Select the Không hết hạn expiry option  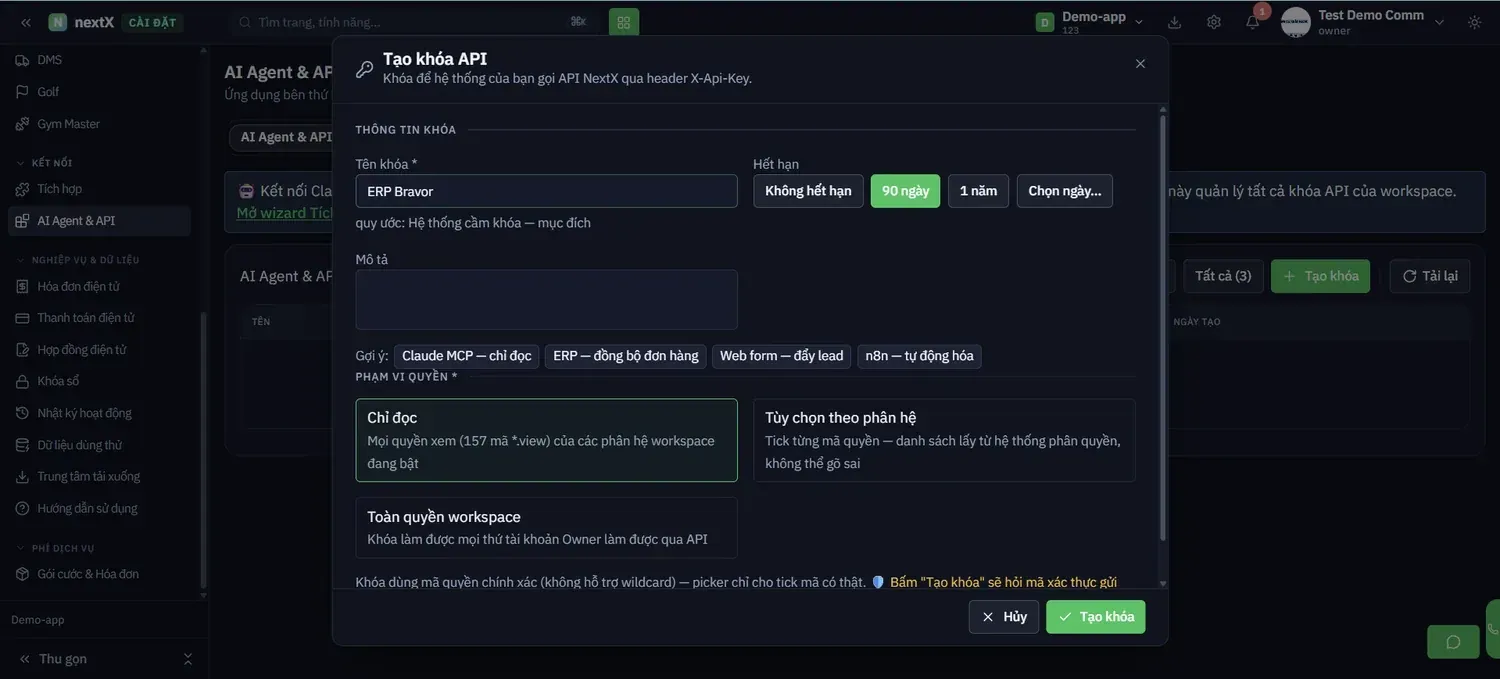tap(808, 191)
